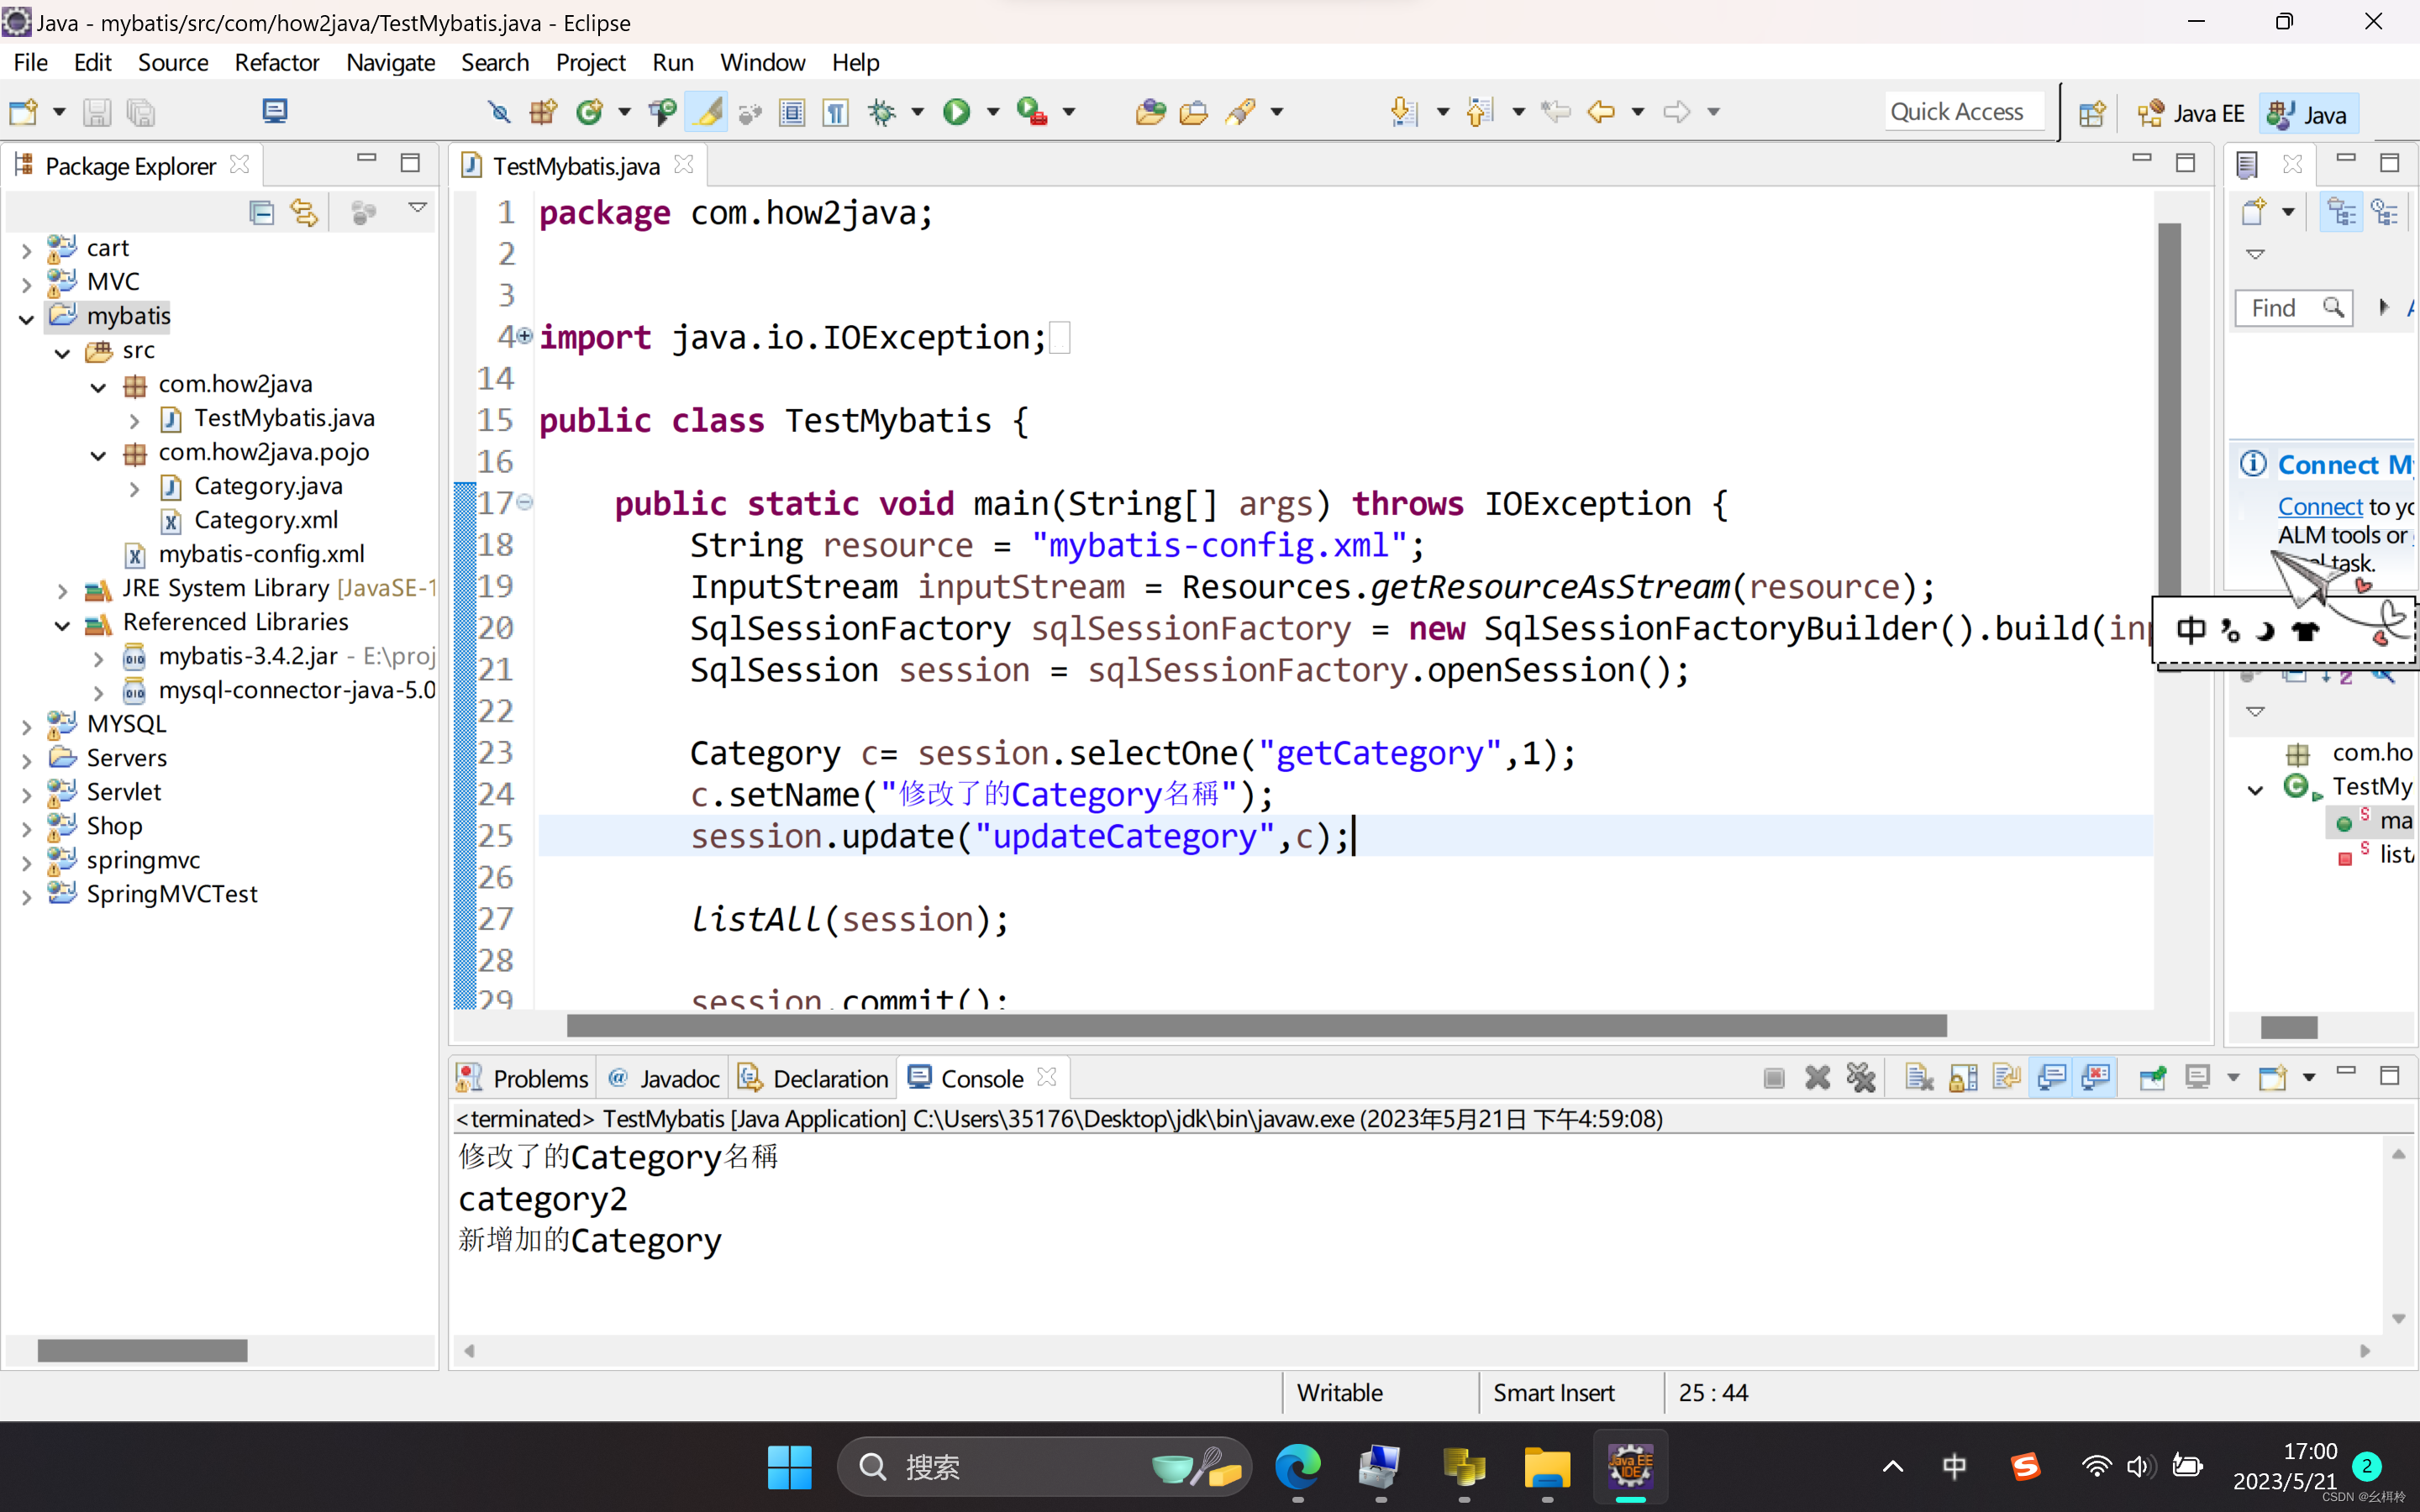
Task: Click the Debug bug icon
Action: [x=882, y=112]
